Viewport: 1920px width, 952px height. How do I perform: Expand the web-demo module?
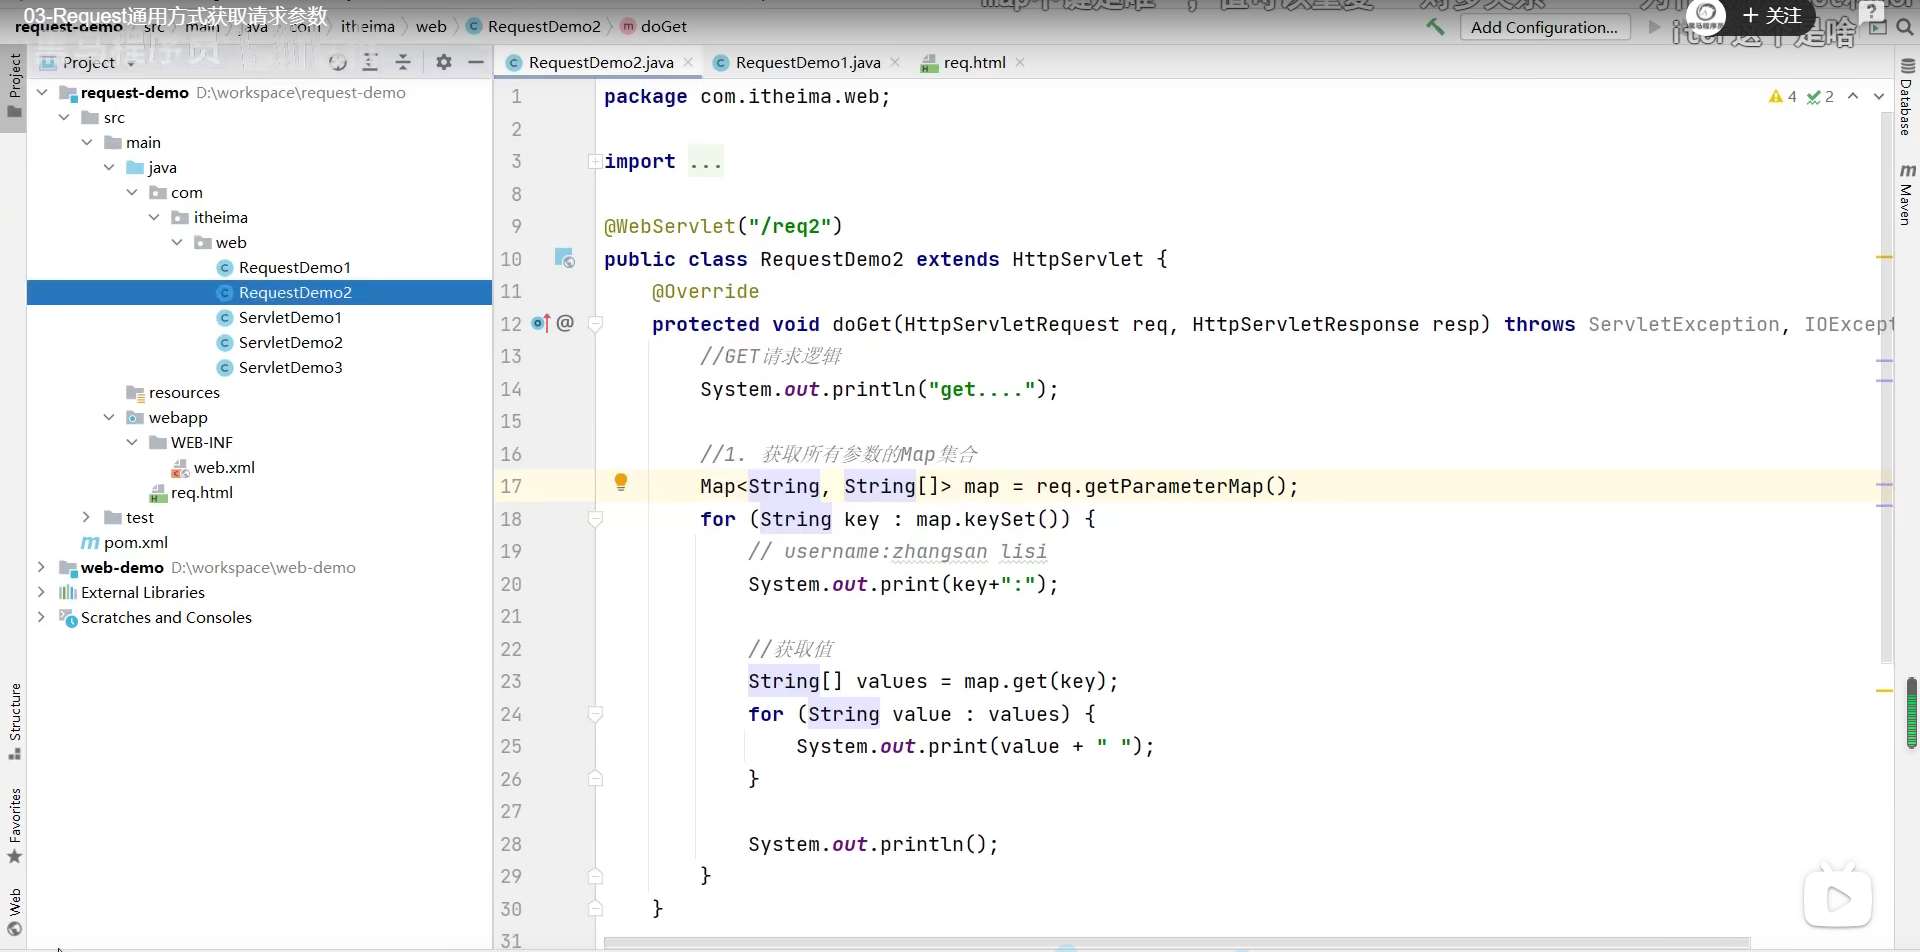[x=42, y=567]
